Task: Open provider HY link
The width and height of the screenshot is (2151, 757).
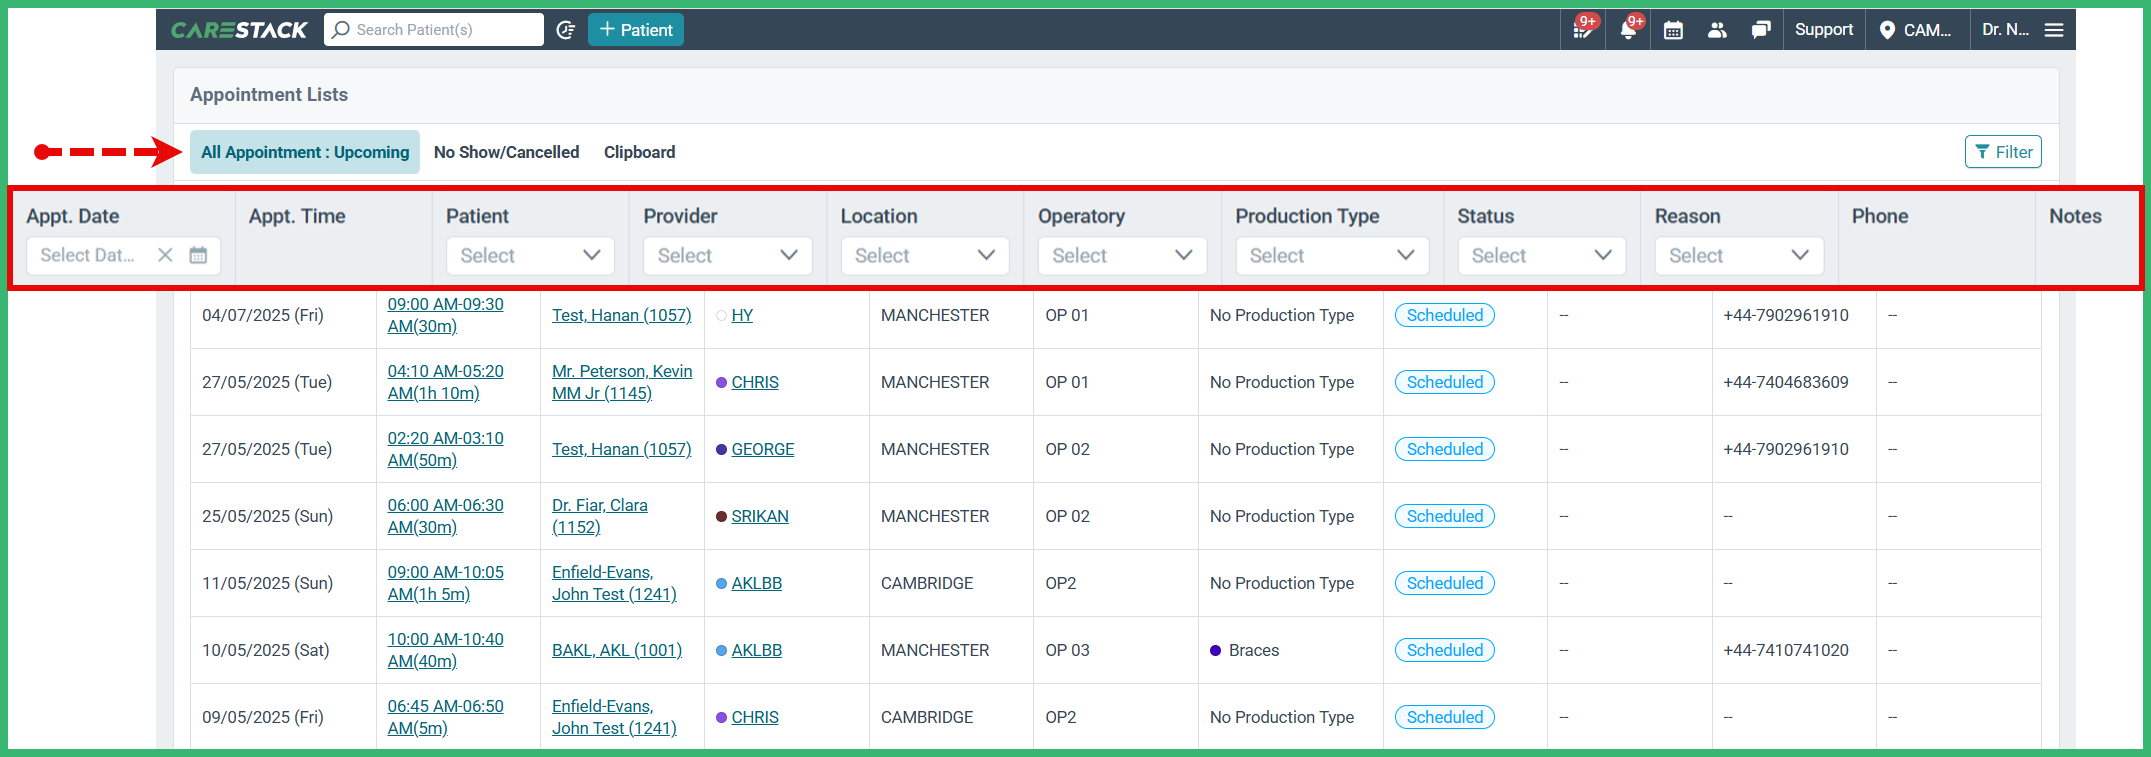Action: [x=742, y=315]
